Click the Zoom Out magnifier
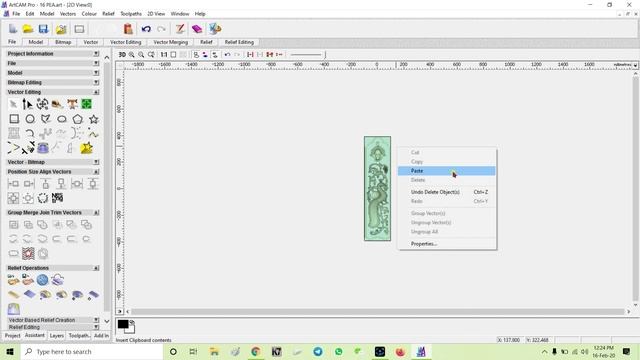640x360 pixels. click(141, 54)
